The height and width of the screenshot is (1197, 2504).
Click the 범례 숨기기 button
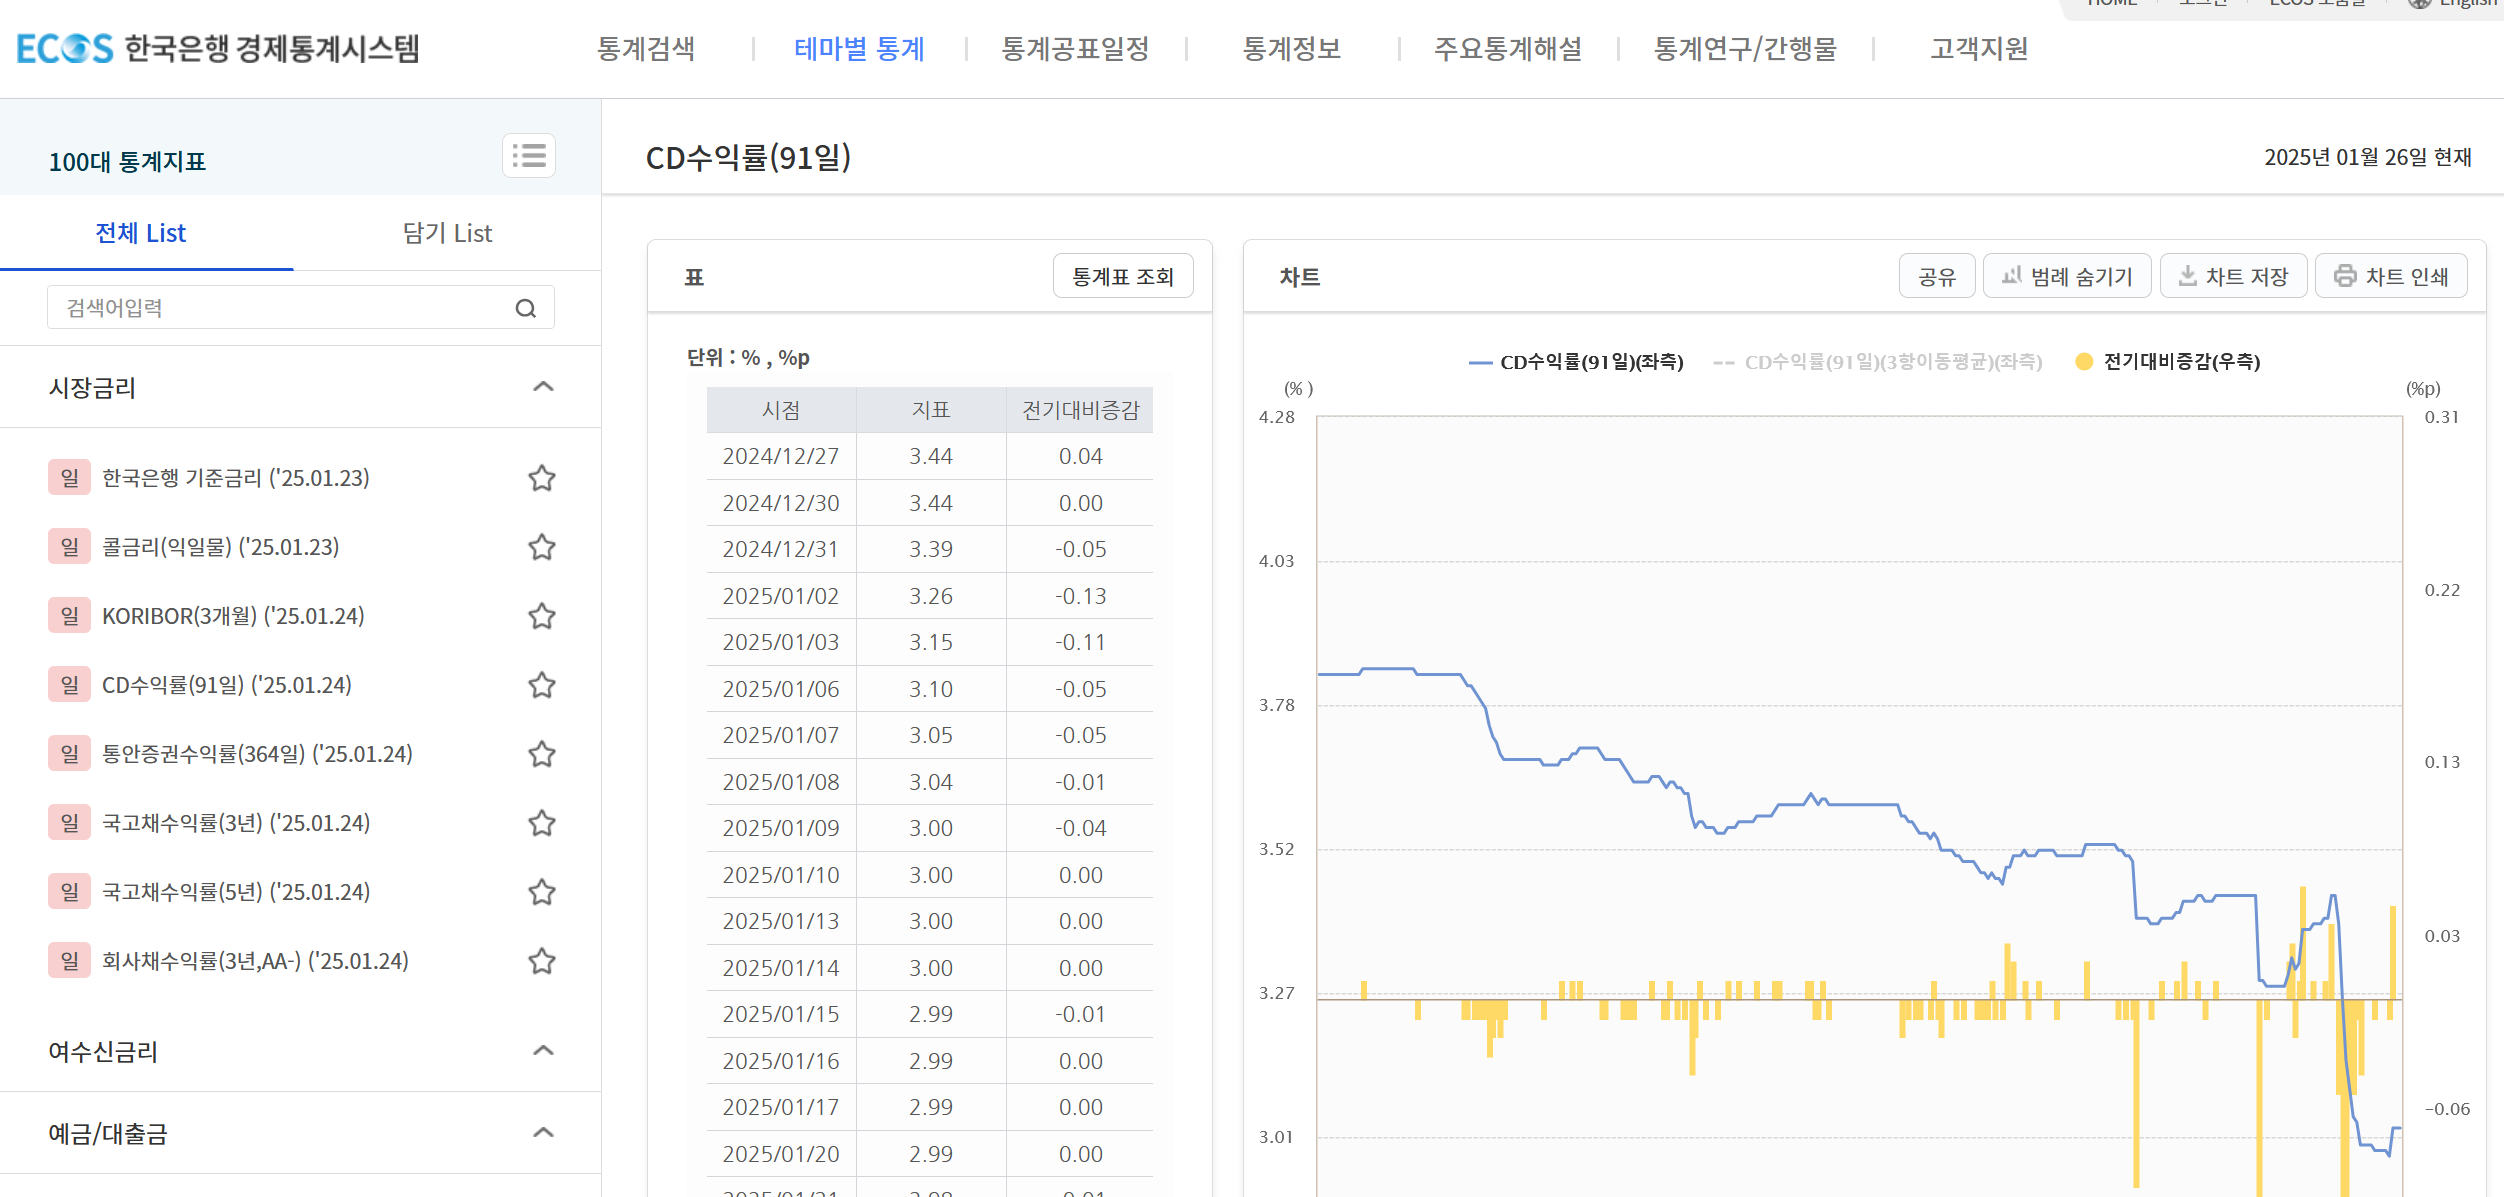tap(2067, 276)
